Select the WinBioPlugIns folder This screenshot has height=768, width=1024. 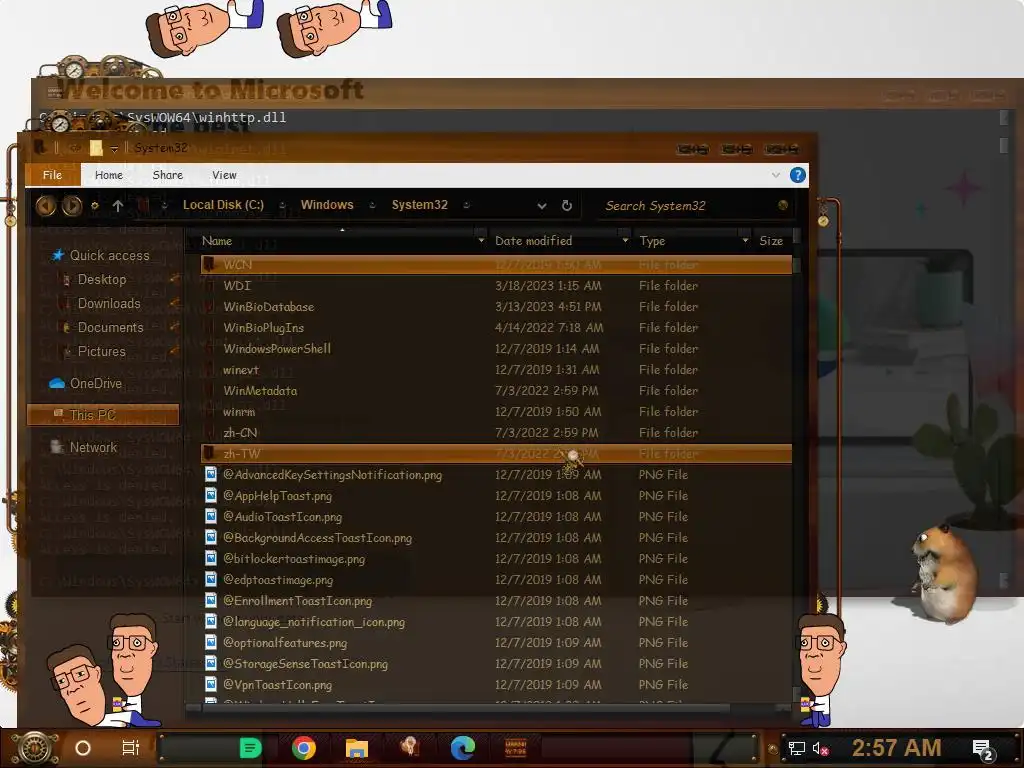[263, 327]
